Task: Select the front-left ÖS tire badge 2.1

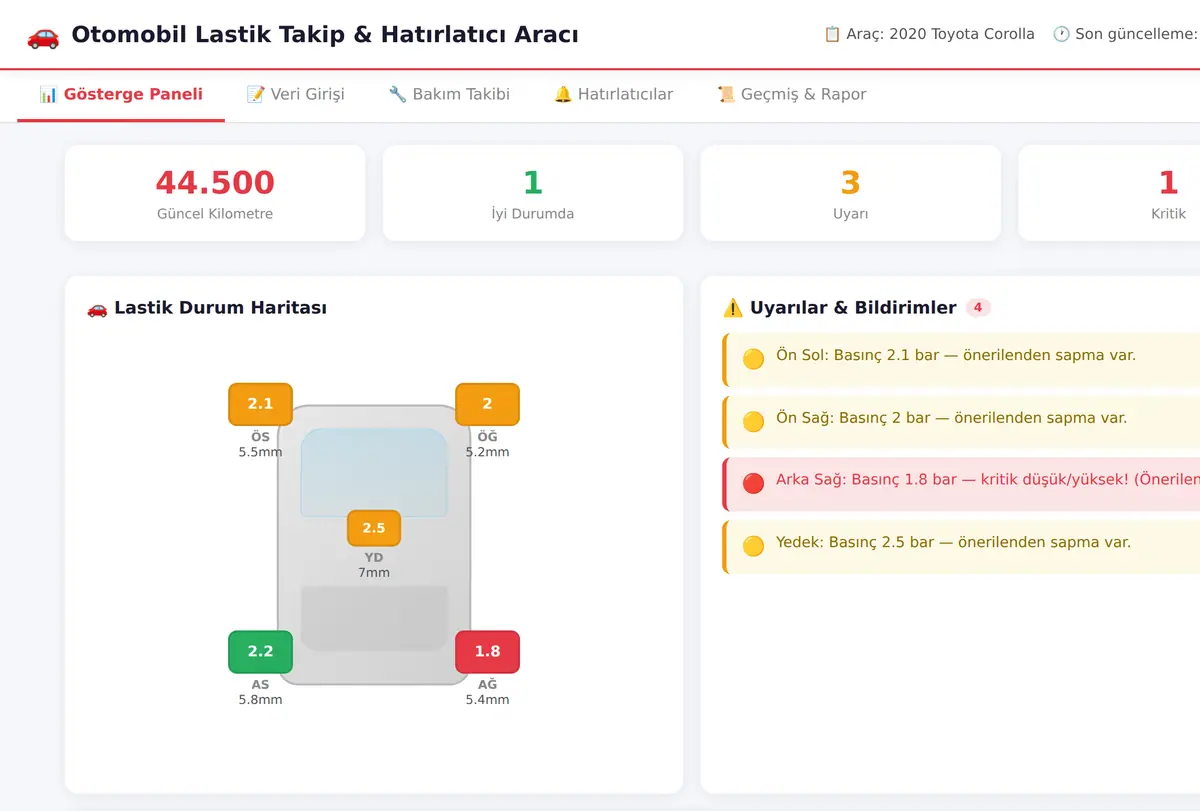Action: click(260, 404)
